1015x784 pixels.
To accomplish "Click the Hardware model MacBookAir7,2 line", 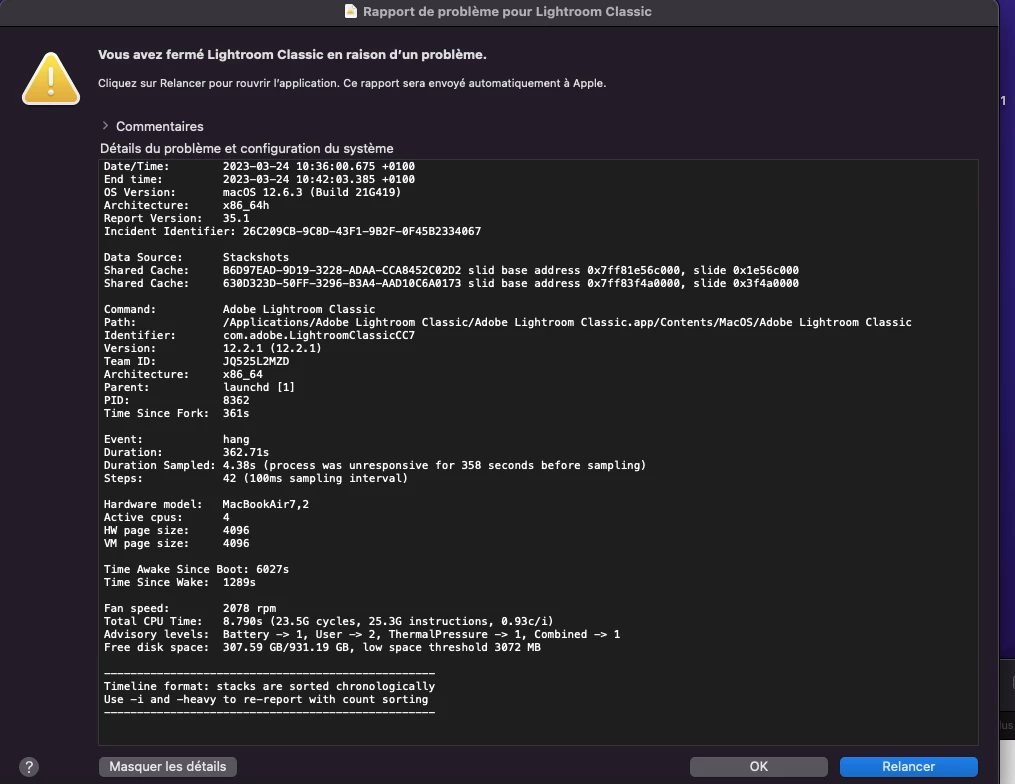I will pos(206,504).
